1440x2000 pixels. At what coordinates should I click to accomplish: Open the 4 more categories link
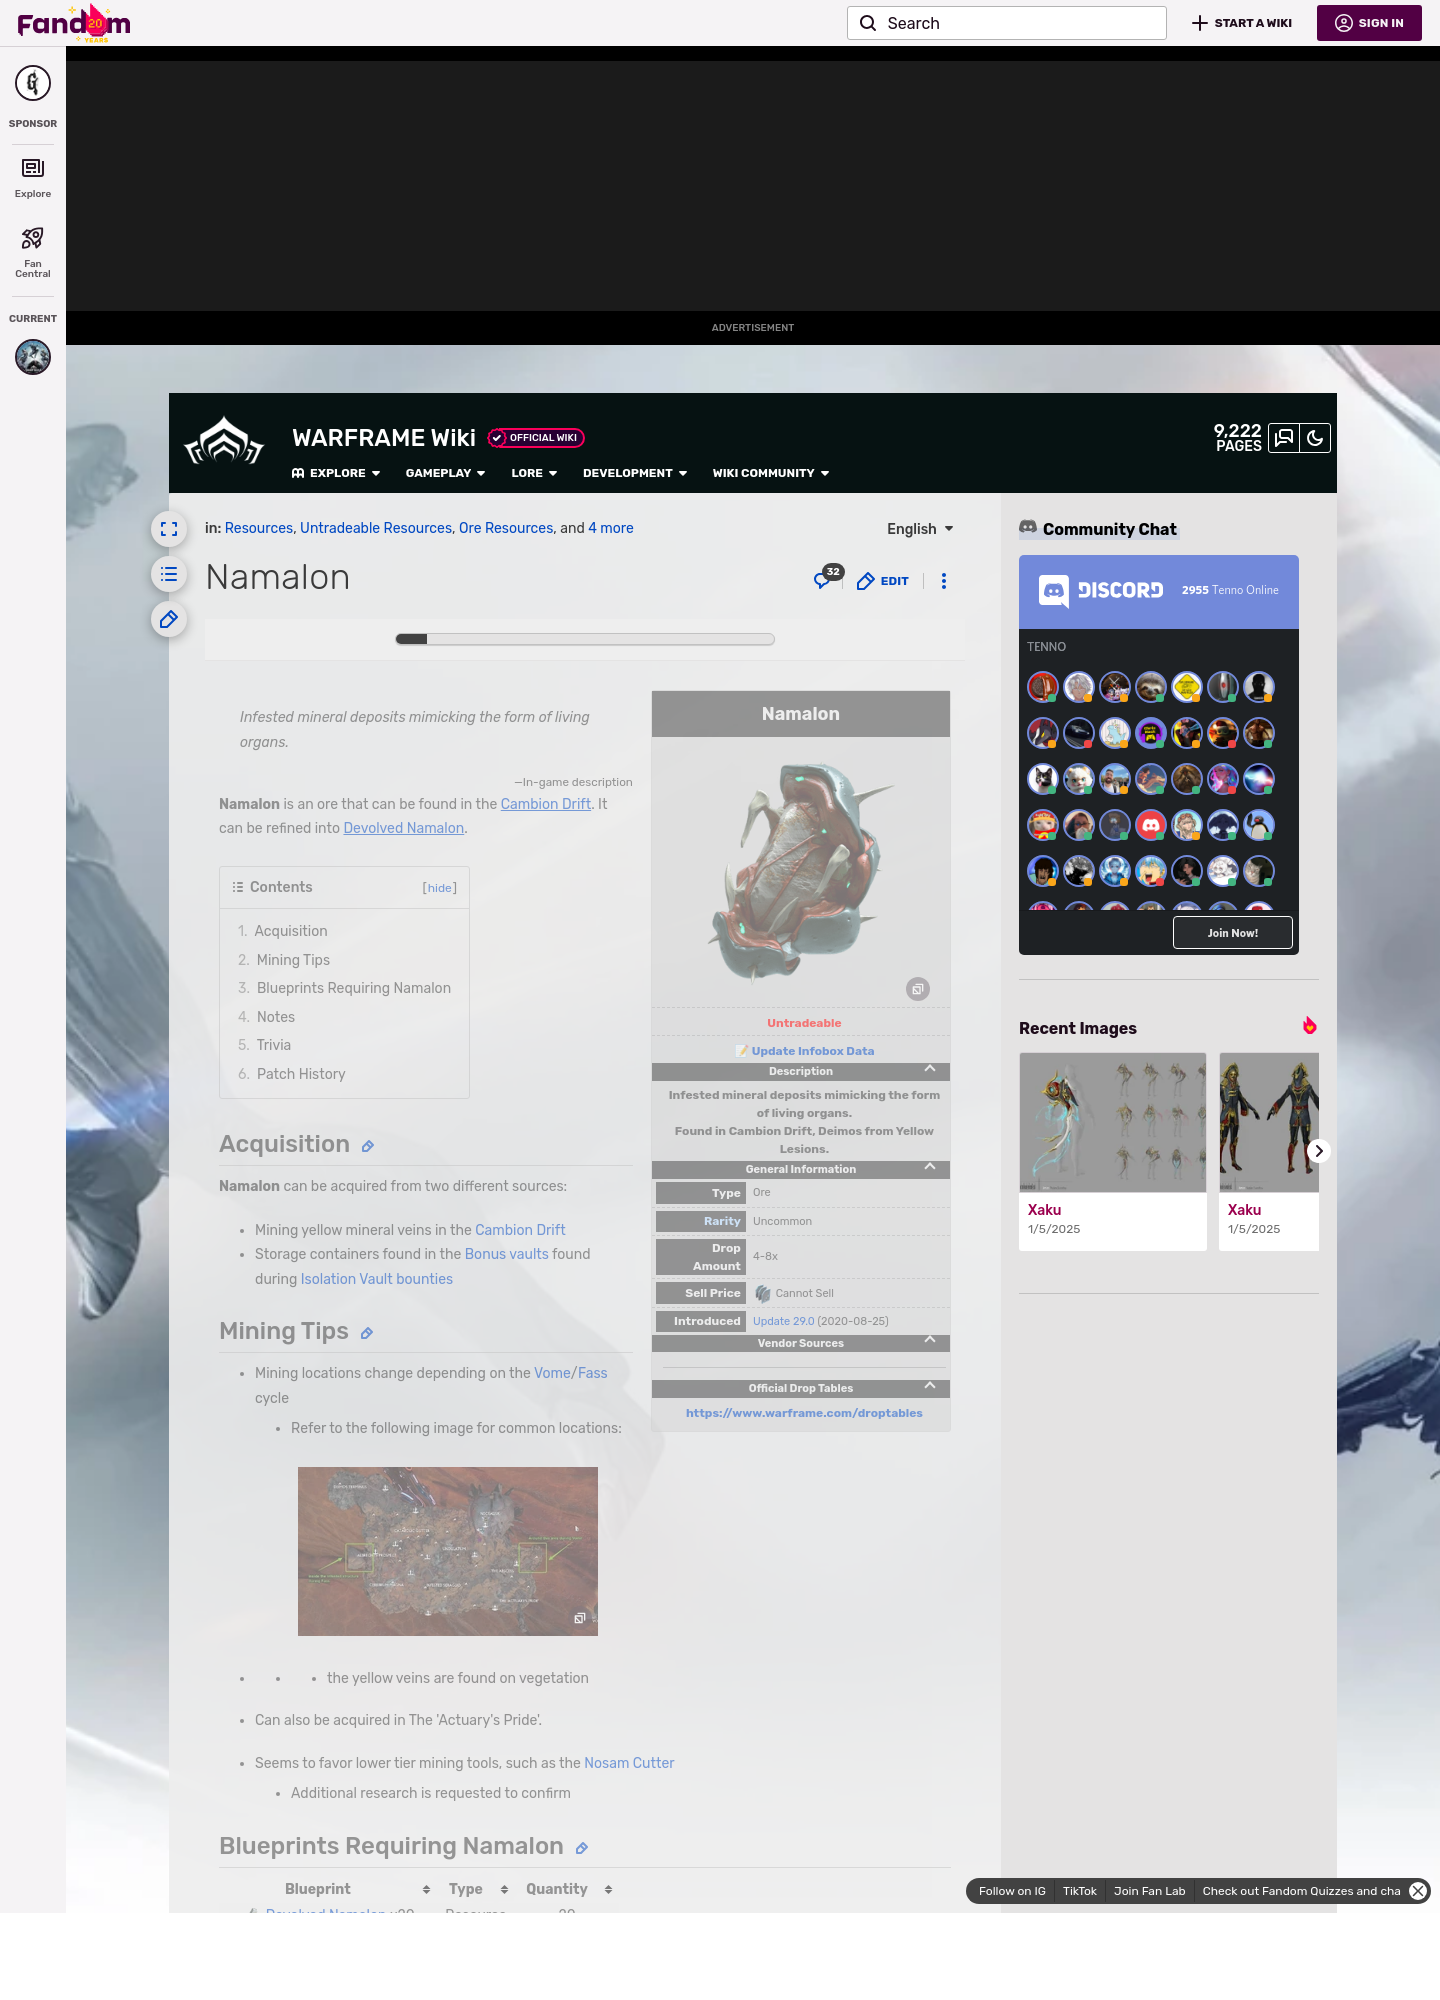point(610,528)
